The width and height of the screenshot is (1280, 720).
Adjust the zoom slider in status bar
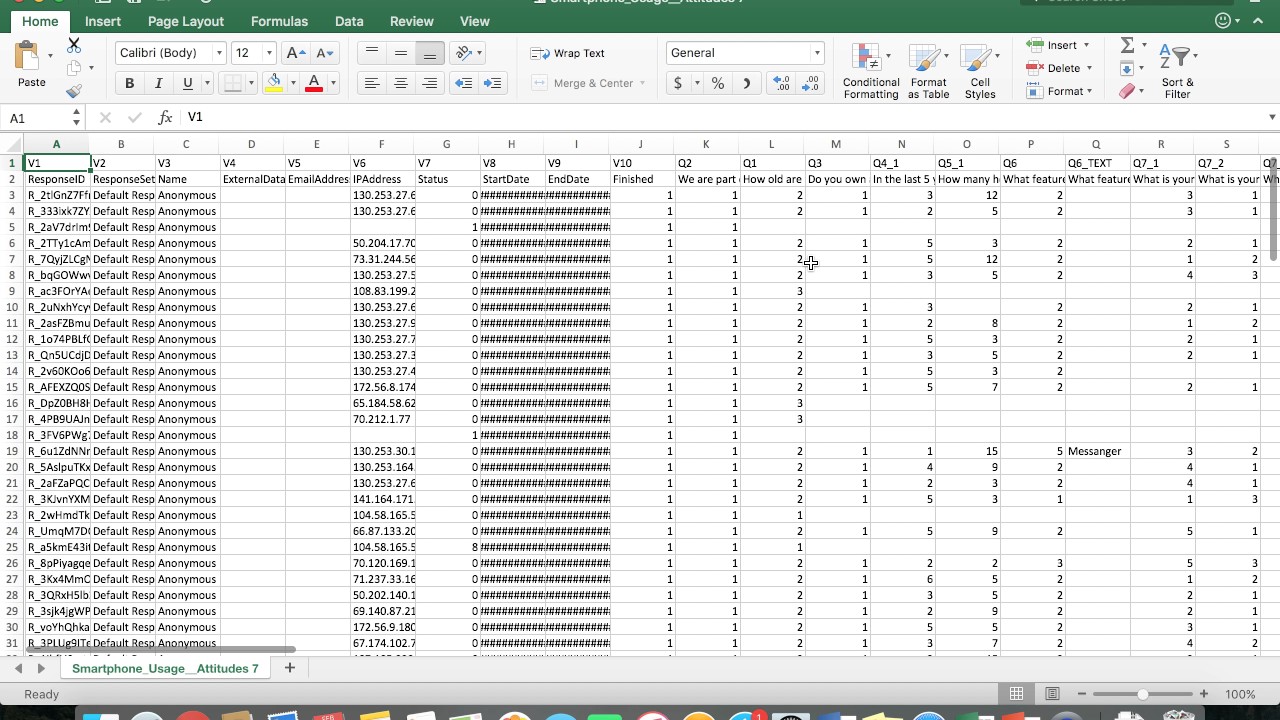1142,694
